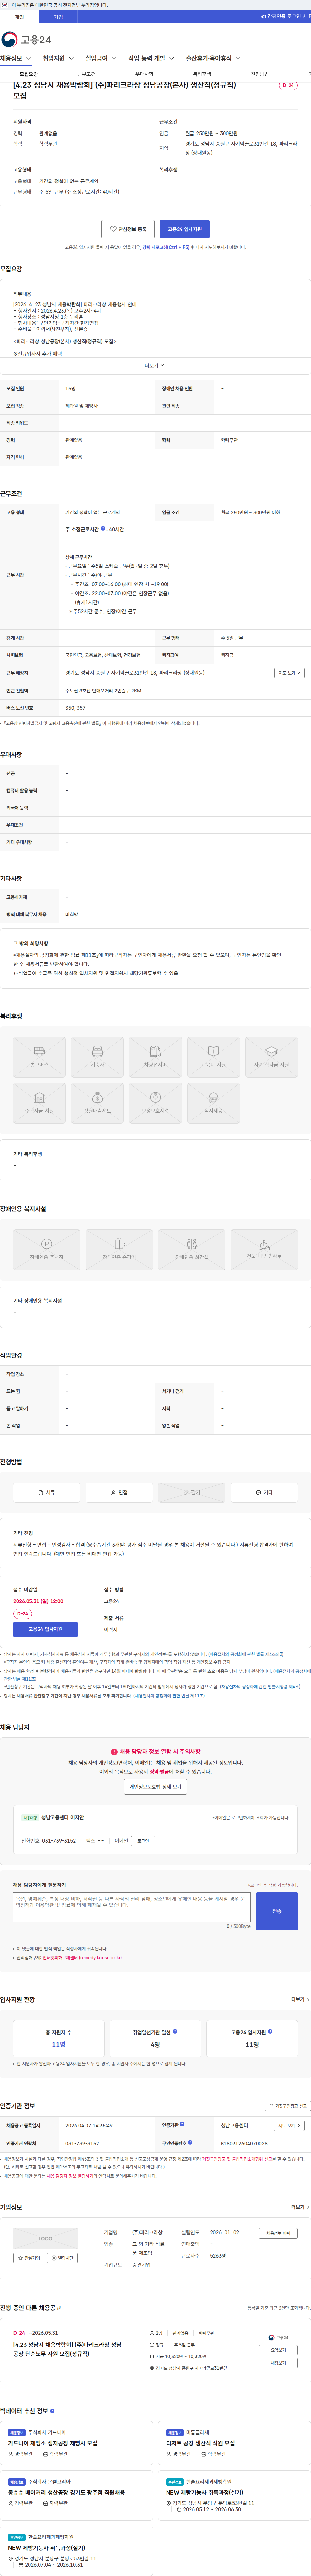The height and width of the screenshot is (2576, 311).
Task: Click the 통근버스 benefit icon
Action: (x=39, y=1057)
